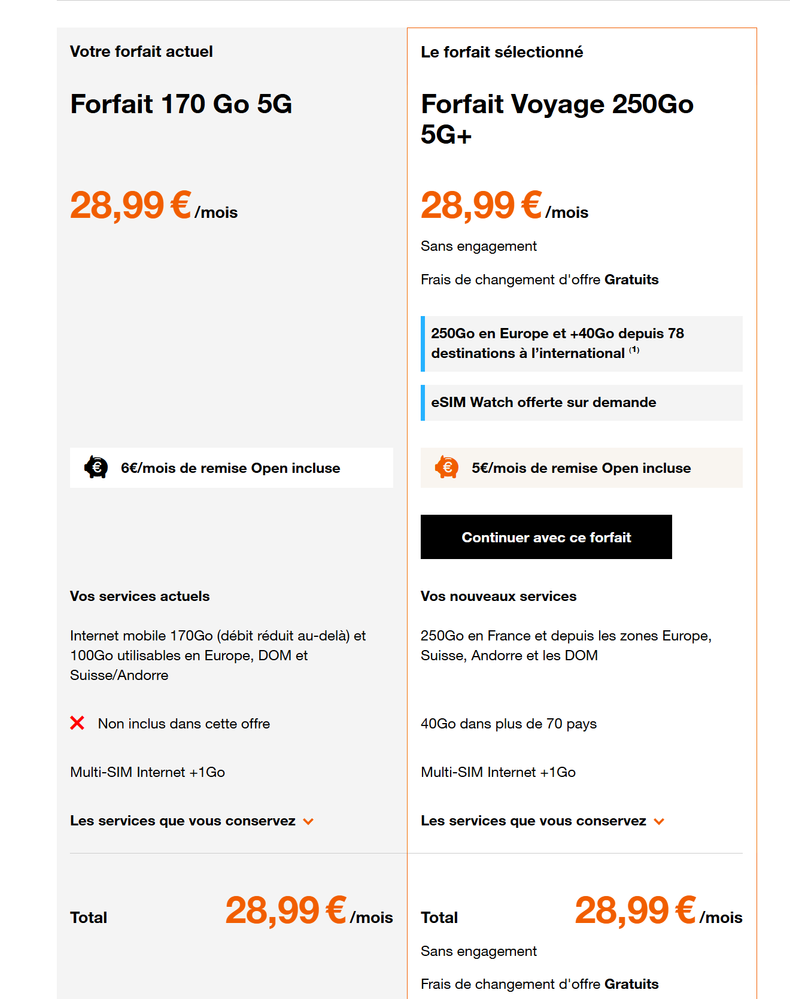This screenshot has width=790, height=999.
Task: Expand current plan 'Les services que vous conservez'
Action: [x=192, y=821]
